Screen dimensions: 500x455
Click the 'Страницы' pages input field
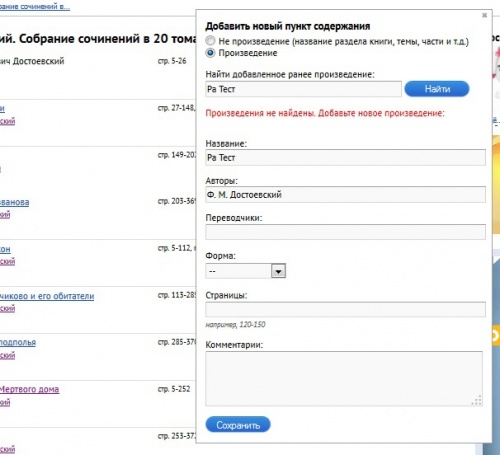tap(345, 309)
